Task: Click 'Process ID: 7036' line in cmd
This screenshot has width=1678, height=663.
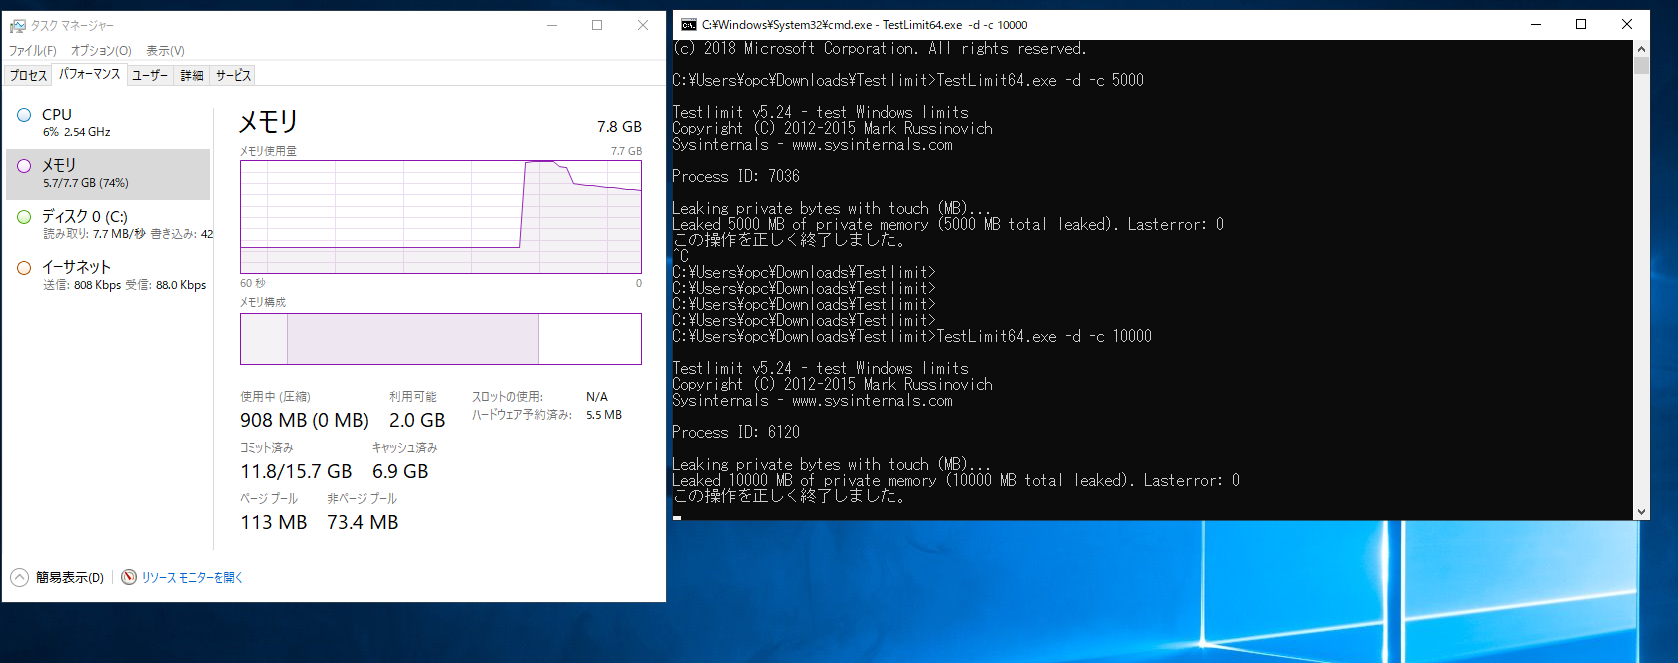Action: click(736, 176)
